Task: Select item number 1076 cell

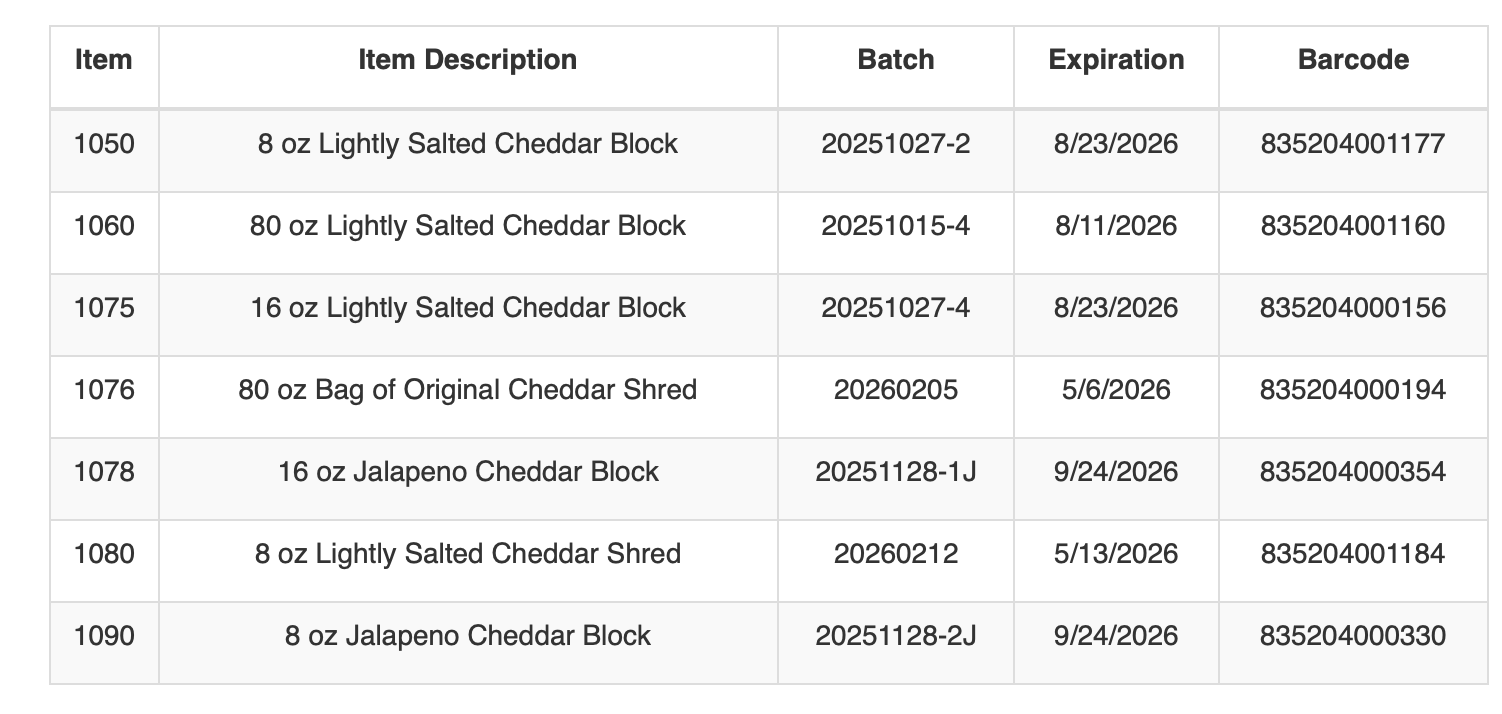Action: click(104, 390)
